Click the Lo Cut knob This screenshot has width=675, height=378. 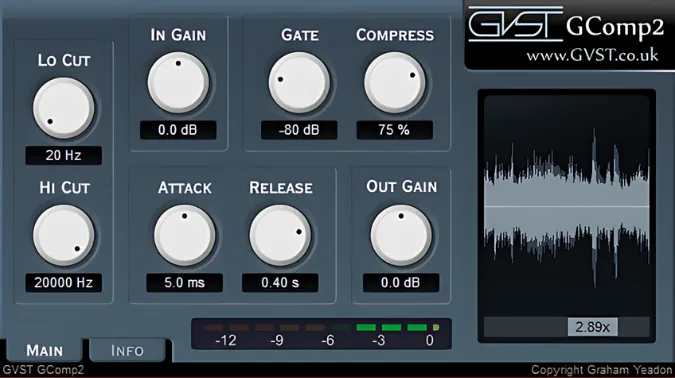[64, 108]
